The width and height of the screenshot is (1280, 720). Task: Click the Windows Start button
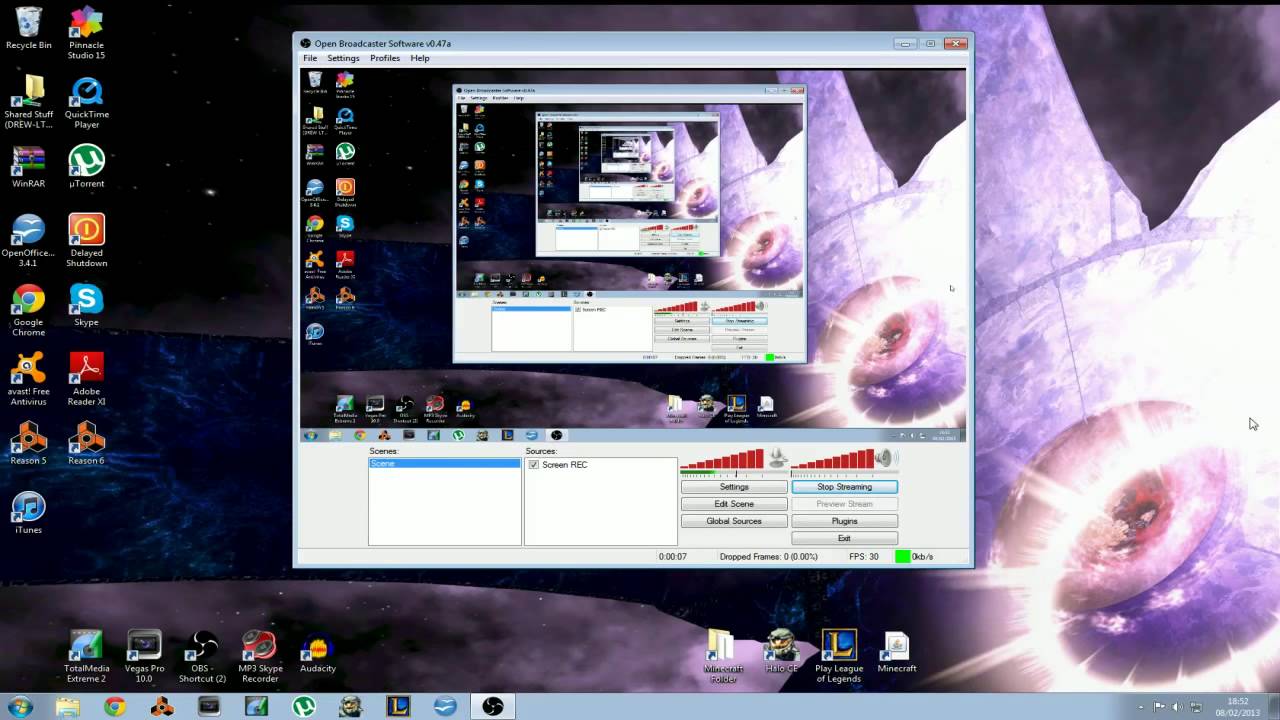[x=20, y=706]
